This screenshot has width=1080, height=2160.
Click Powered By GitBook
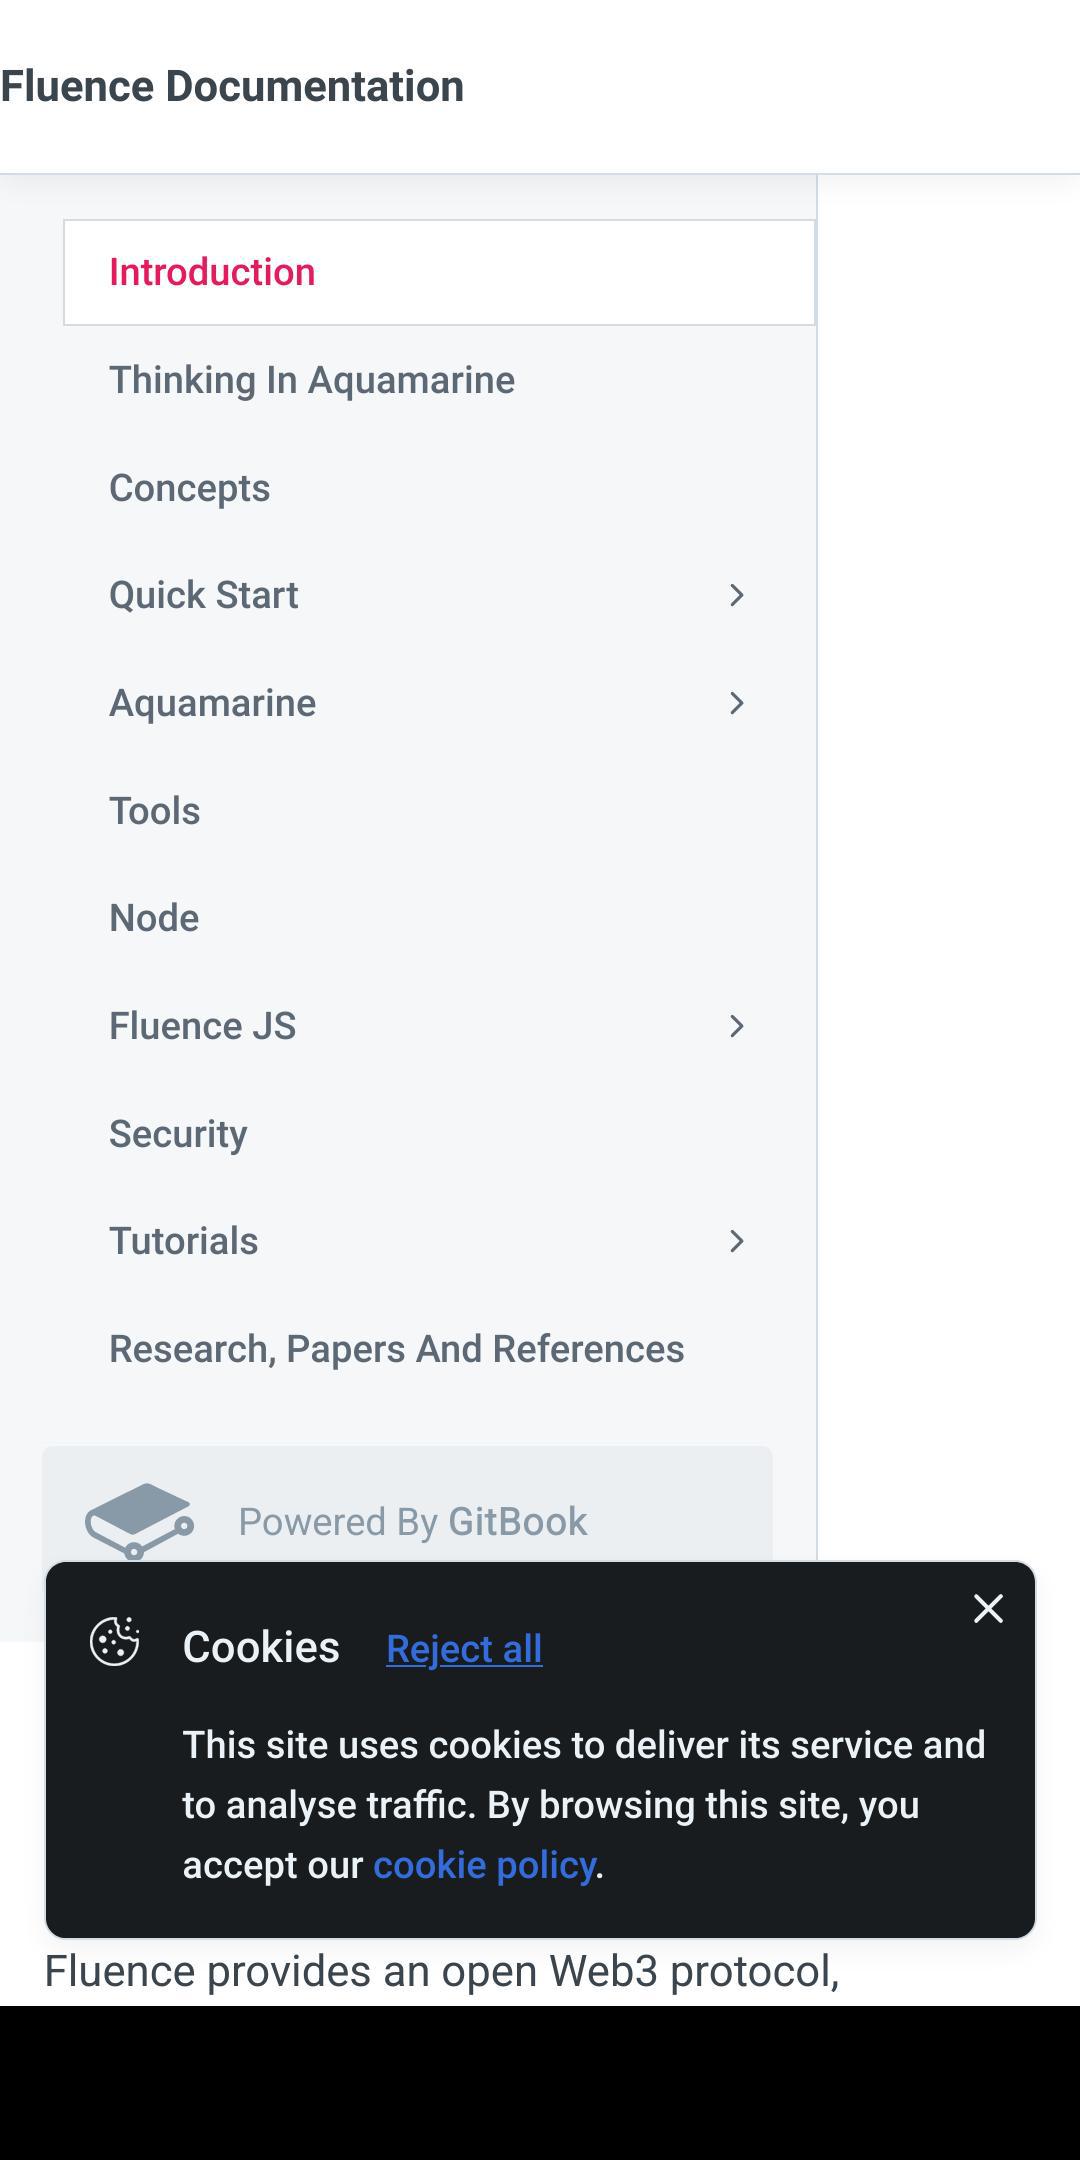point(412,1521)
